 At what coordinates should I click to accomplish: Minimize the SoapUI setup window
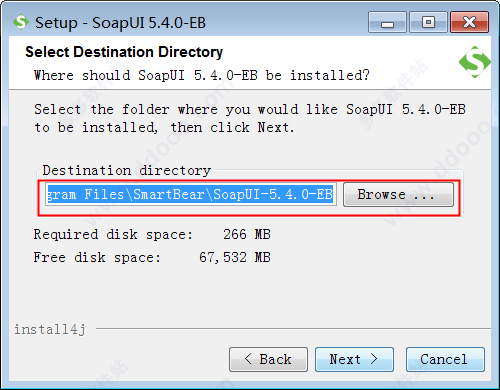point(387,22)
